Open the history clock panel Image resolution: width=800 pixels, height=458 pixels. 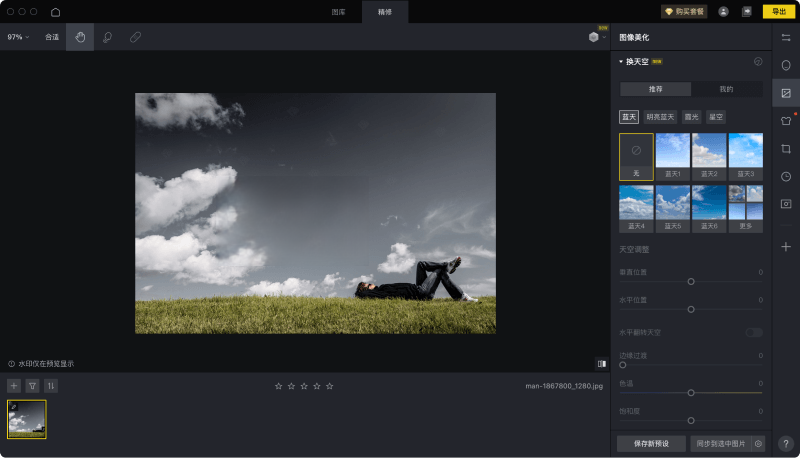pos(786,176)
